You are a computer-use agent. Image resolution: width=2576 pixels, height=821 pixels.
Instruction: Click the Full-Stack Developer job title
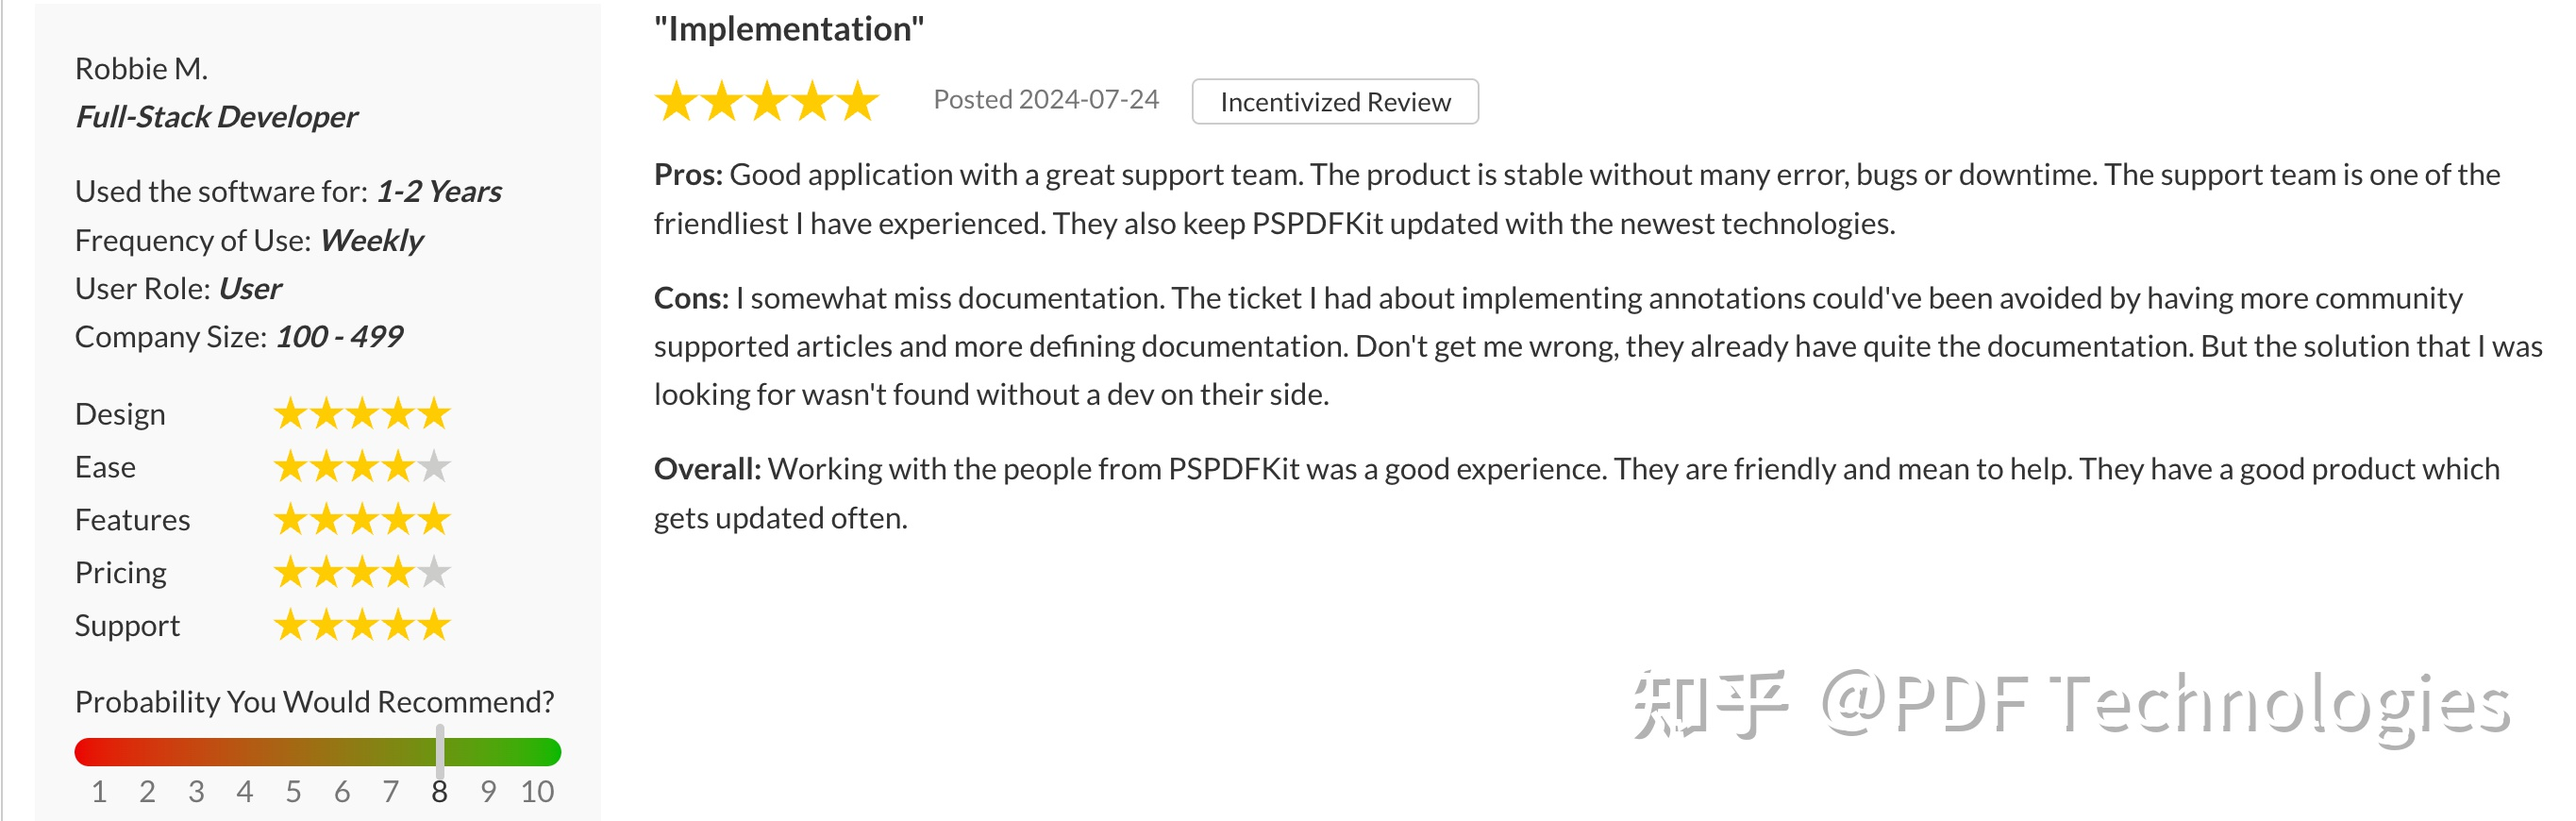(216, 117)
